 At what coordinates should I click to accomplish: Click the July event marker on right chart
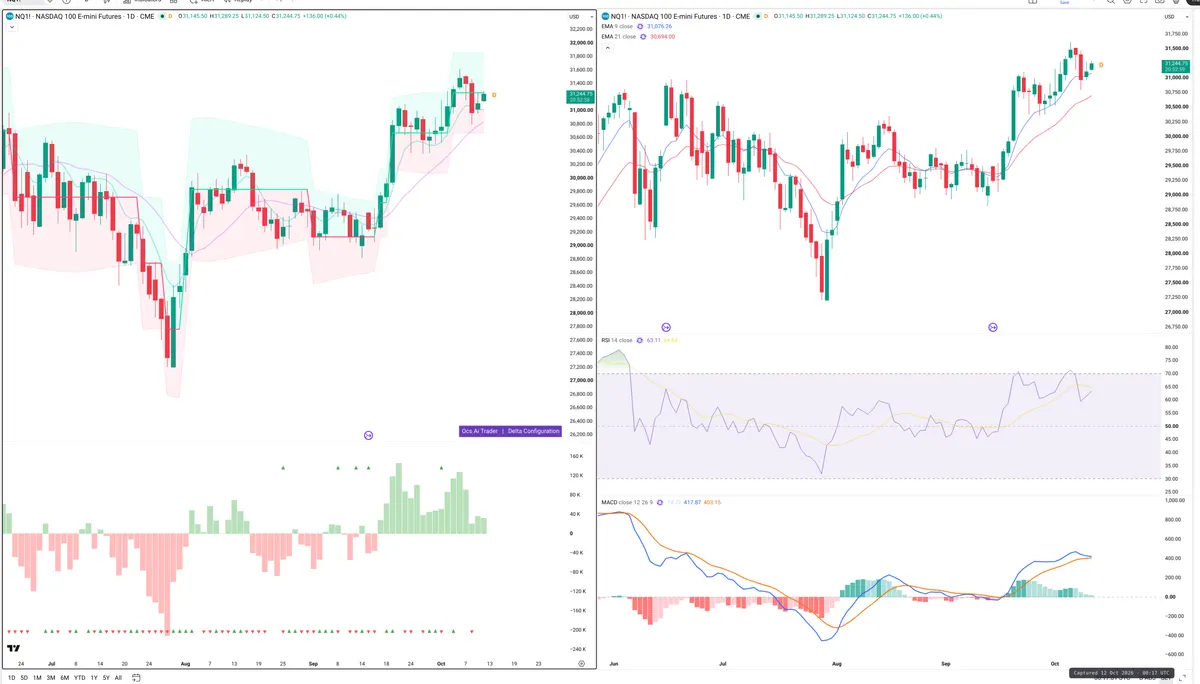point(667,327)
